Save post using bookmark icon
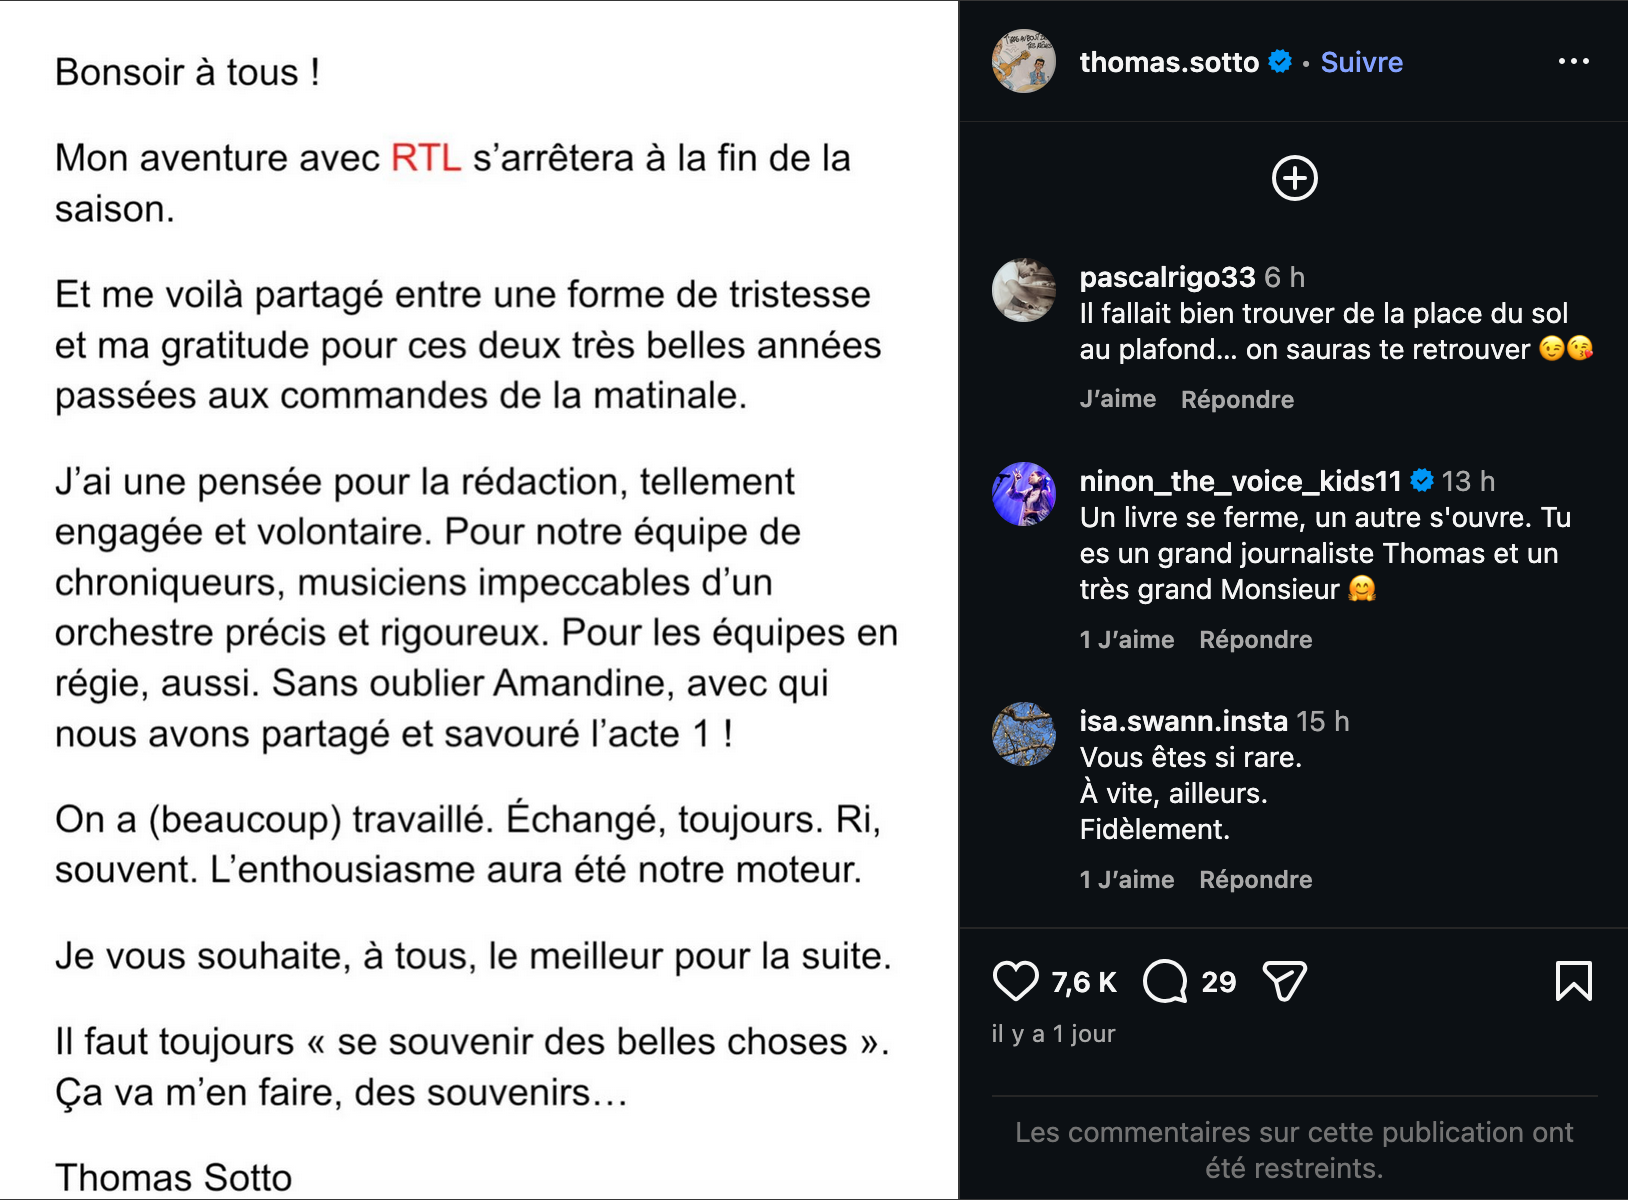Image resolution: width=1628 pixels, height=1200 pixels. [1574, 981]
